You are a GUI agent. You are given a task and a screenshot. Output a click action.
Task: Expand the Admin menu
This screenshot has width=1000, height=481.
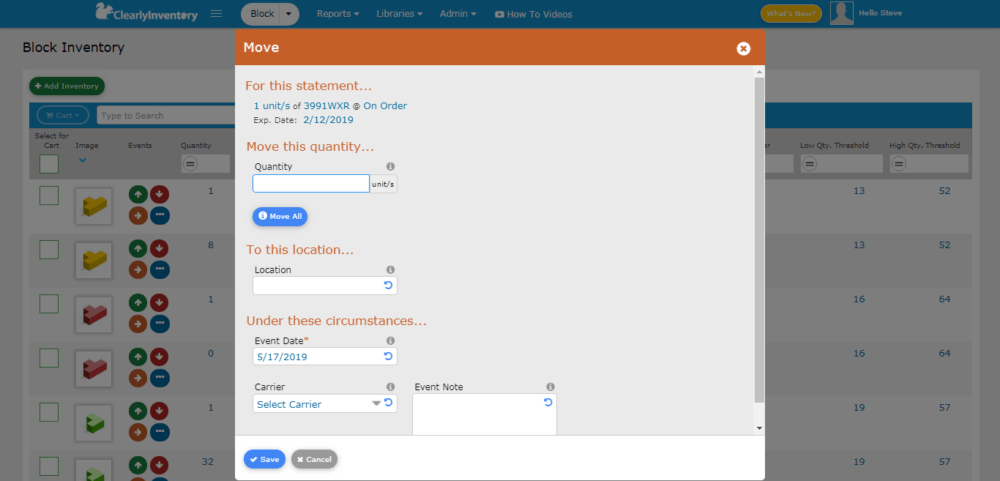tap(458, 13)
